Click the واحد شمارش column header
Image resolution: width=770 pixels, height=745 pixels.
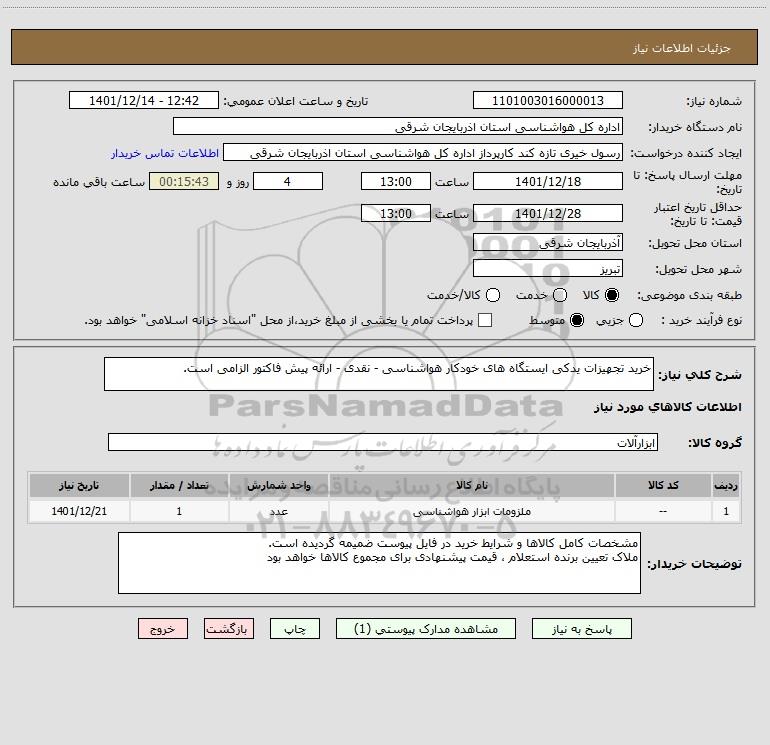pos(278,485)
